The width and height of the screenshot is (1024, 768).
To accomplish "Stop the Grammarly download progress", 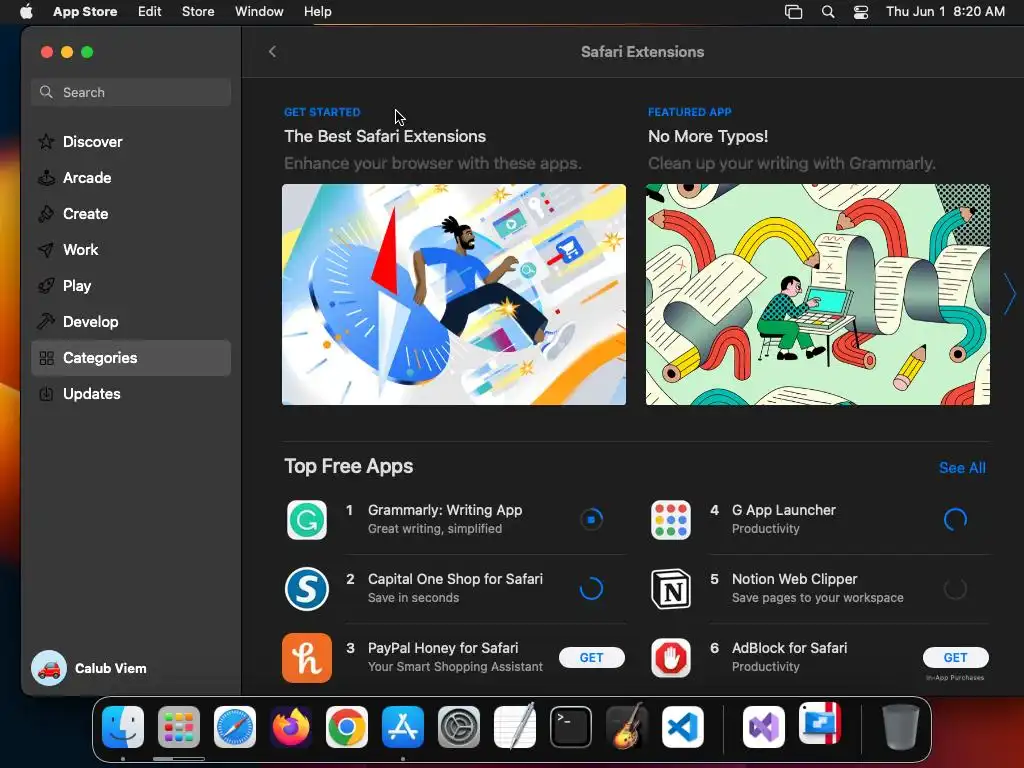I will 592,520.
